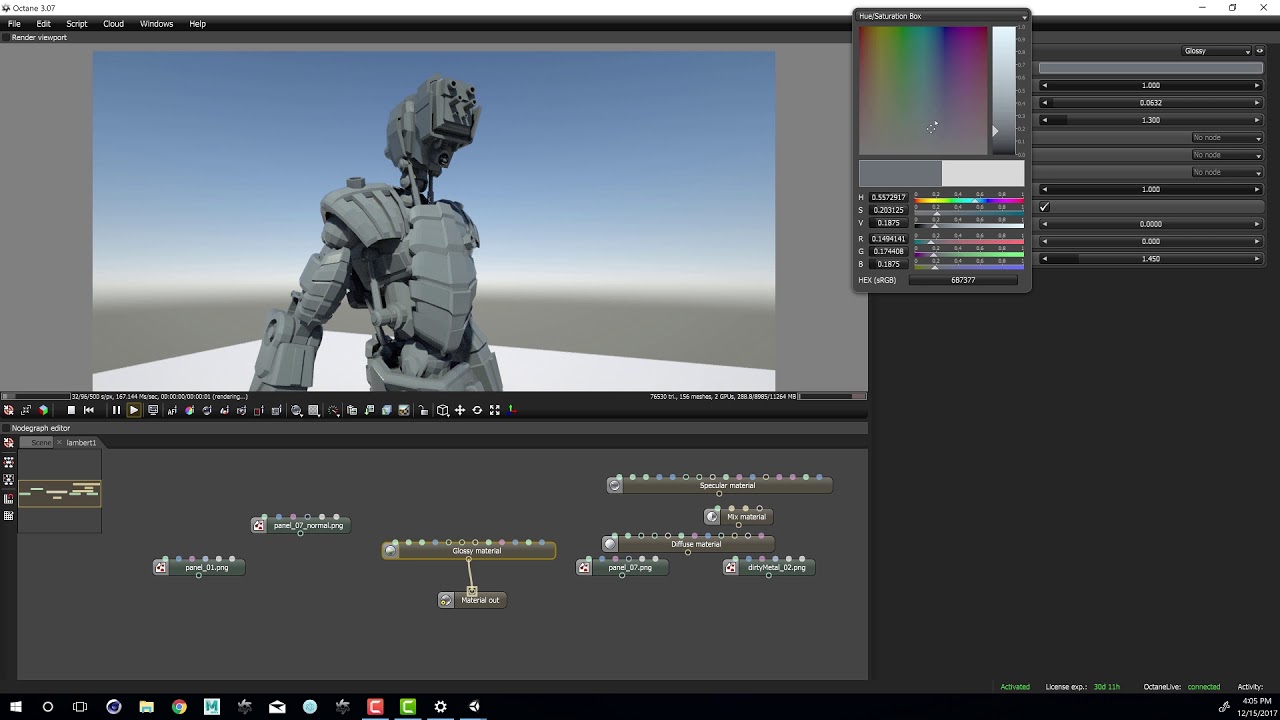Click the wireframe cube icon

pos(443,410)
